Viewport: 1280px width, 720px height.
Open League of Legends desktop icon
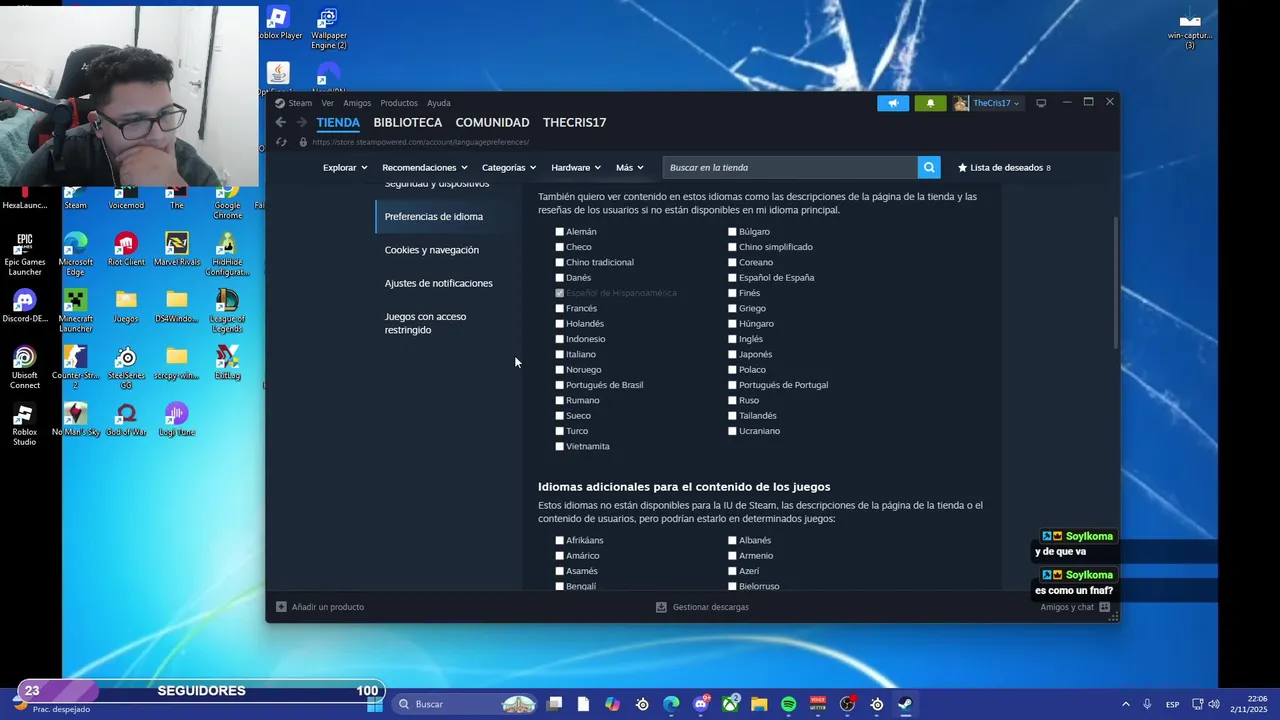[x=227, y=311]
